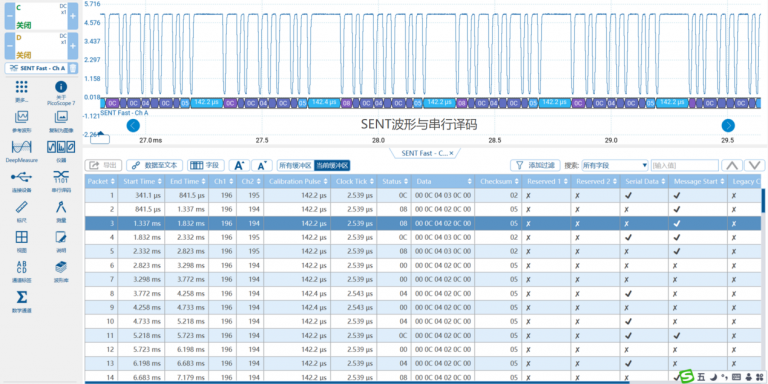768x384 pixels.
Task: Open 关于 PicoScope 7 info
Action: tap(61, 92)
